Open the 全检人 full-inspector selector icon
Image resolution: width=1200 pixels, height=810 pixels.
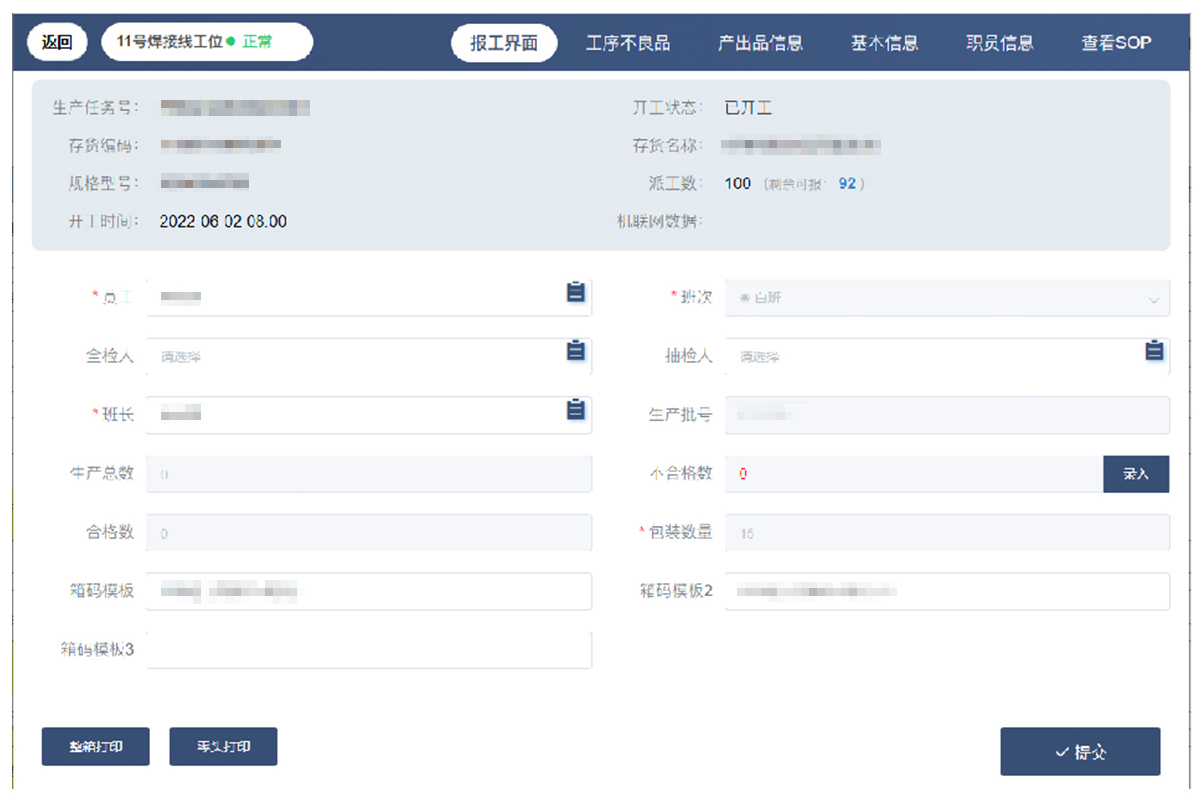575,353
